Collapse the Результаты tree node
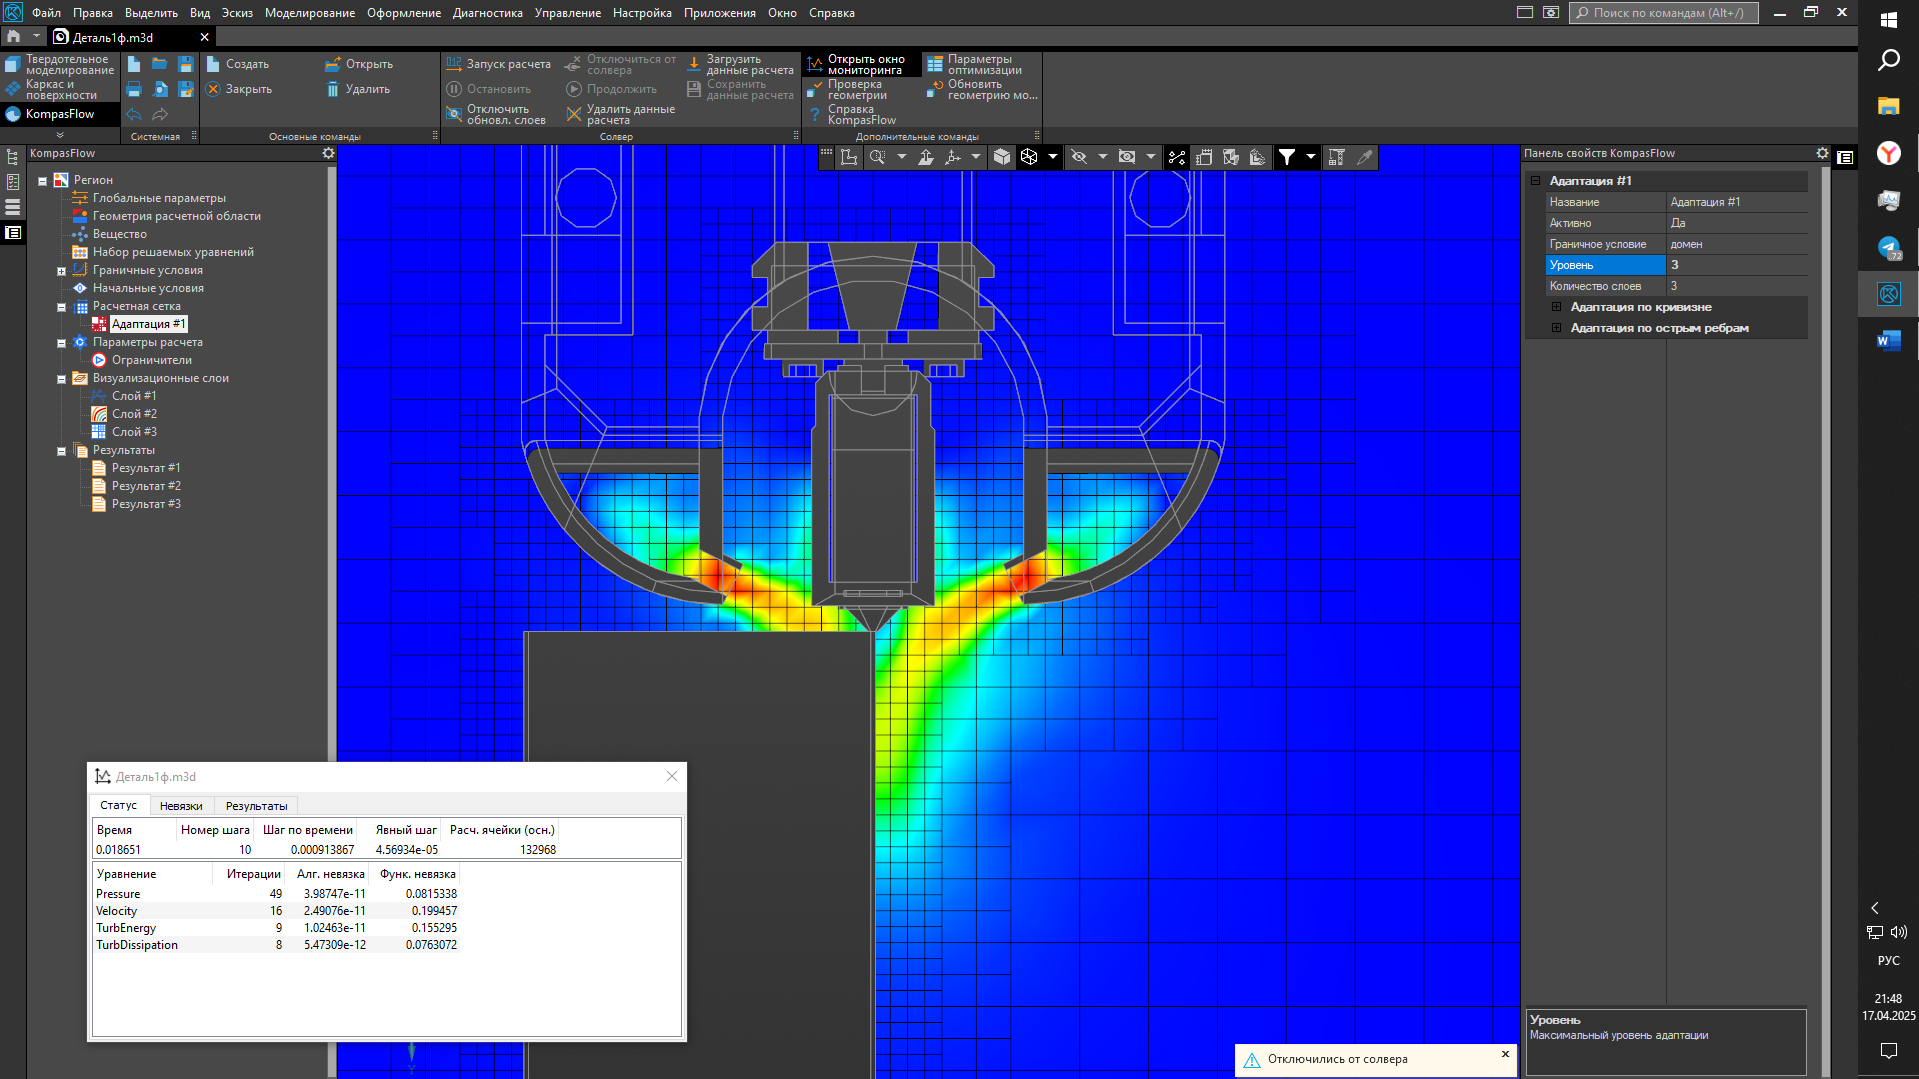The image size is (1919, 1079). pyautogui.click(x=61, y=451)
